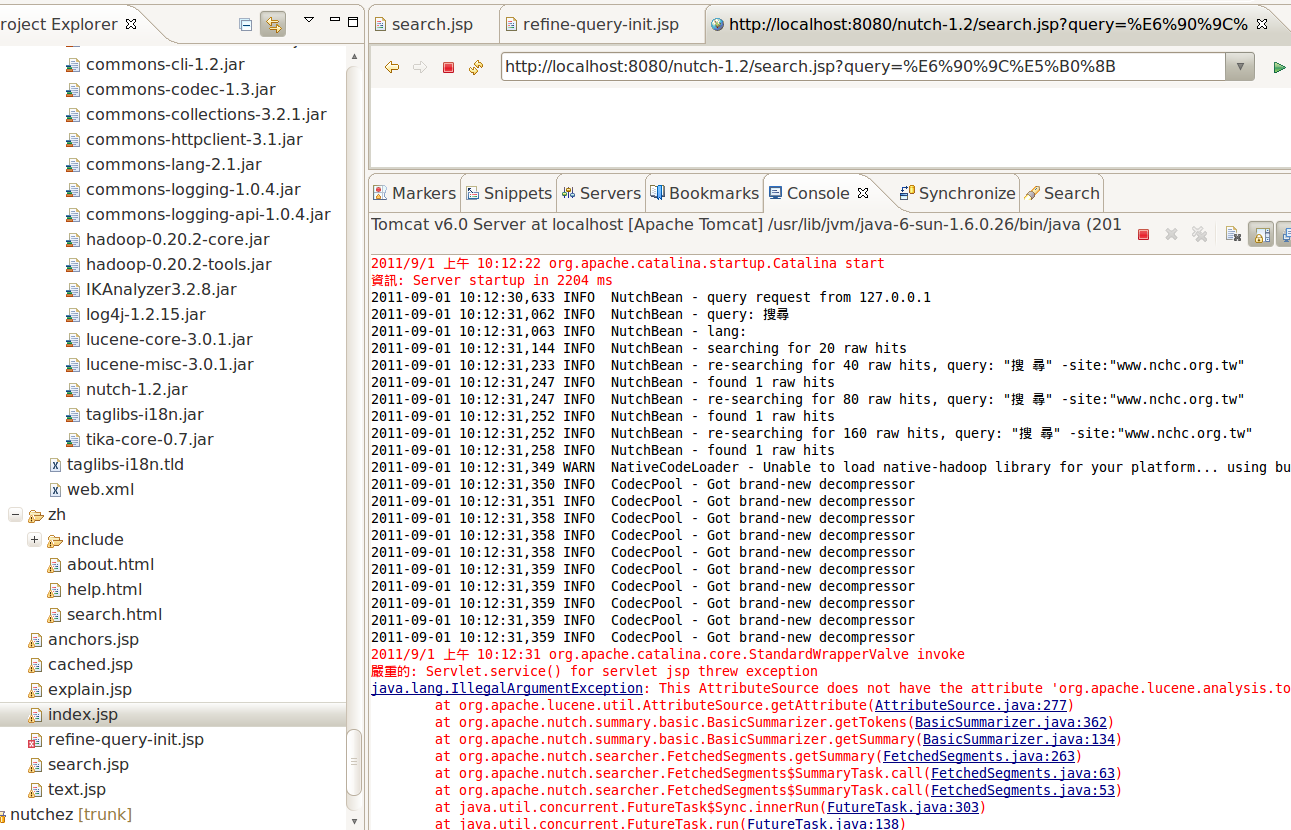Select hadoop-0.20.2-core.jar

(178, 239)
